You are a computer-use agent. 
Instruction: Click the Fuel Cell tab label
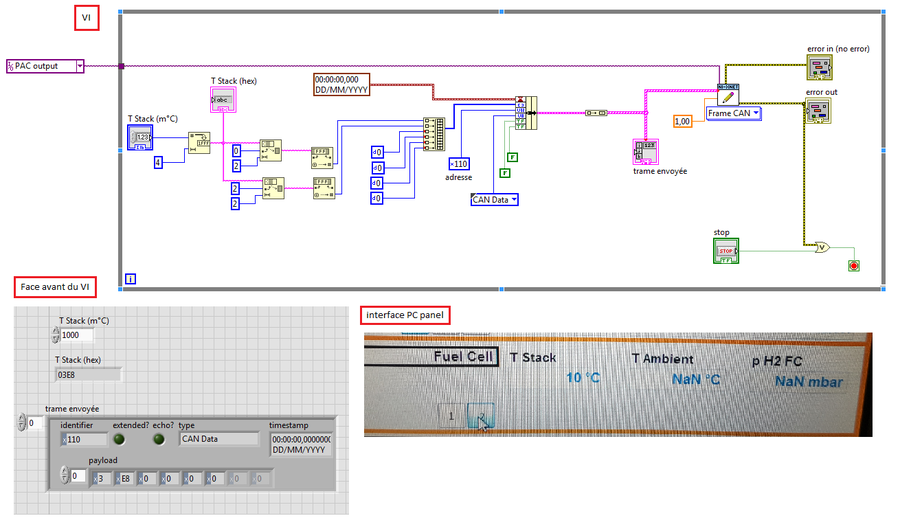click(465, 355)
